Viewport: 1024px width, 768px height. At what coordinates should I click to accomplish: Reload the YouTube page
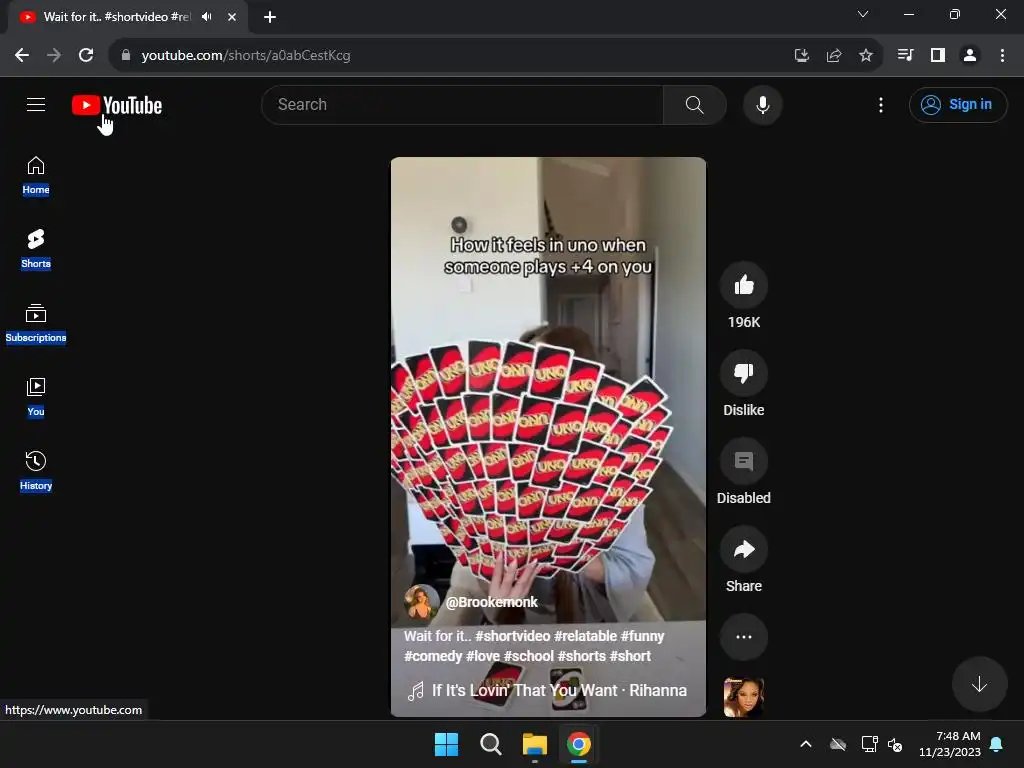coord(86,56)
